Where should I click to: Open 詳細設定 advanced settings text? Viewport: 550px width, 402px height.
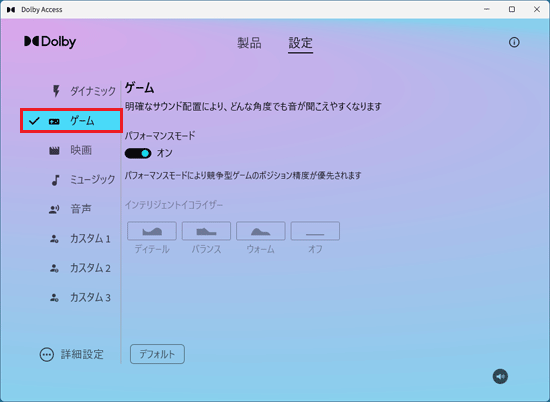point(82,354)
